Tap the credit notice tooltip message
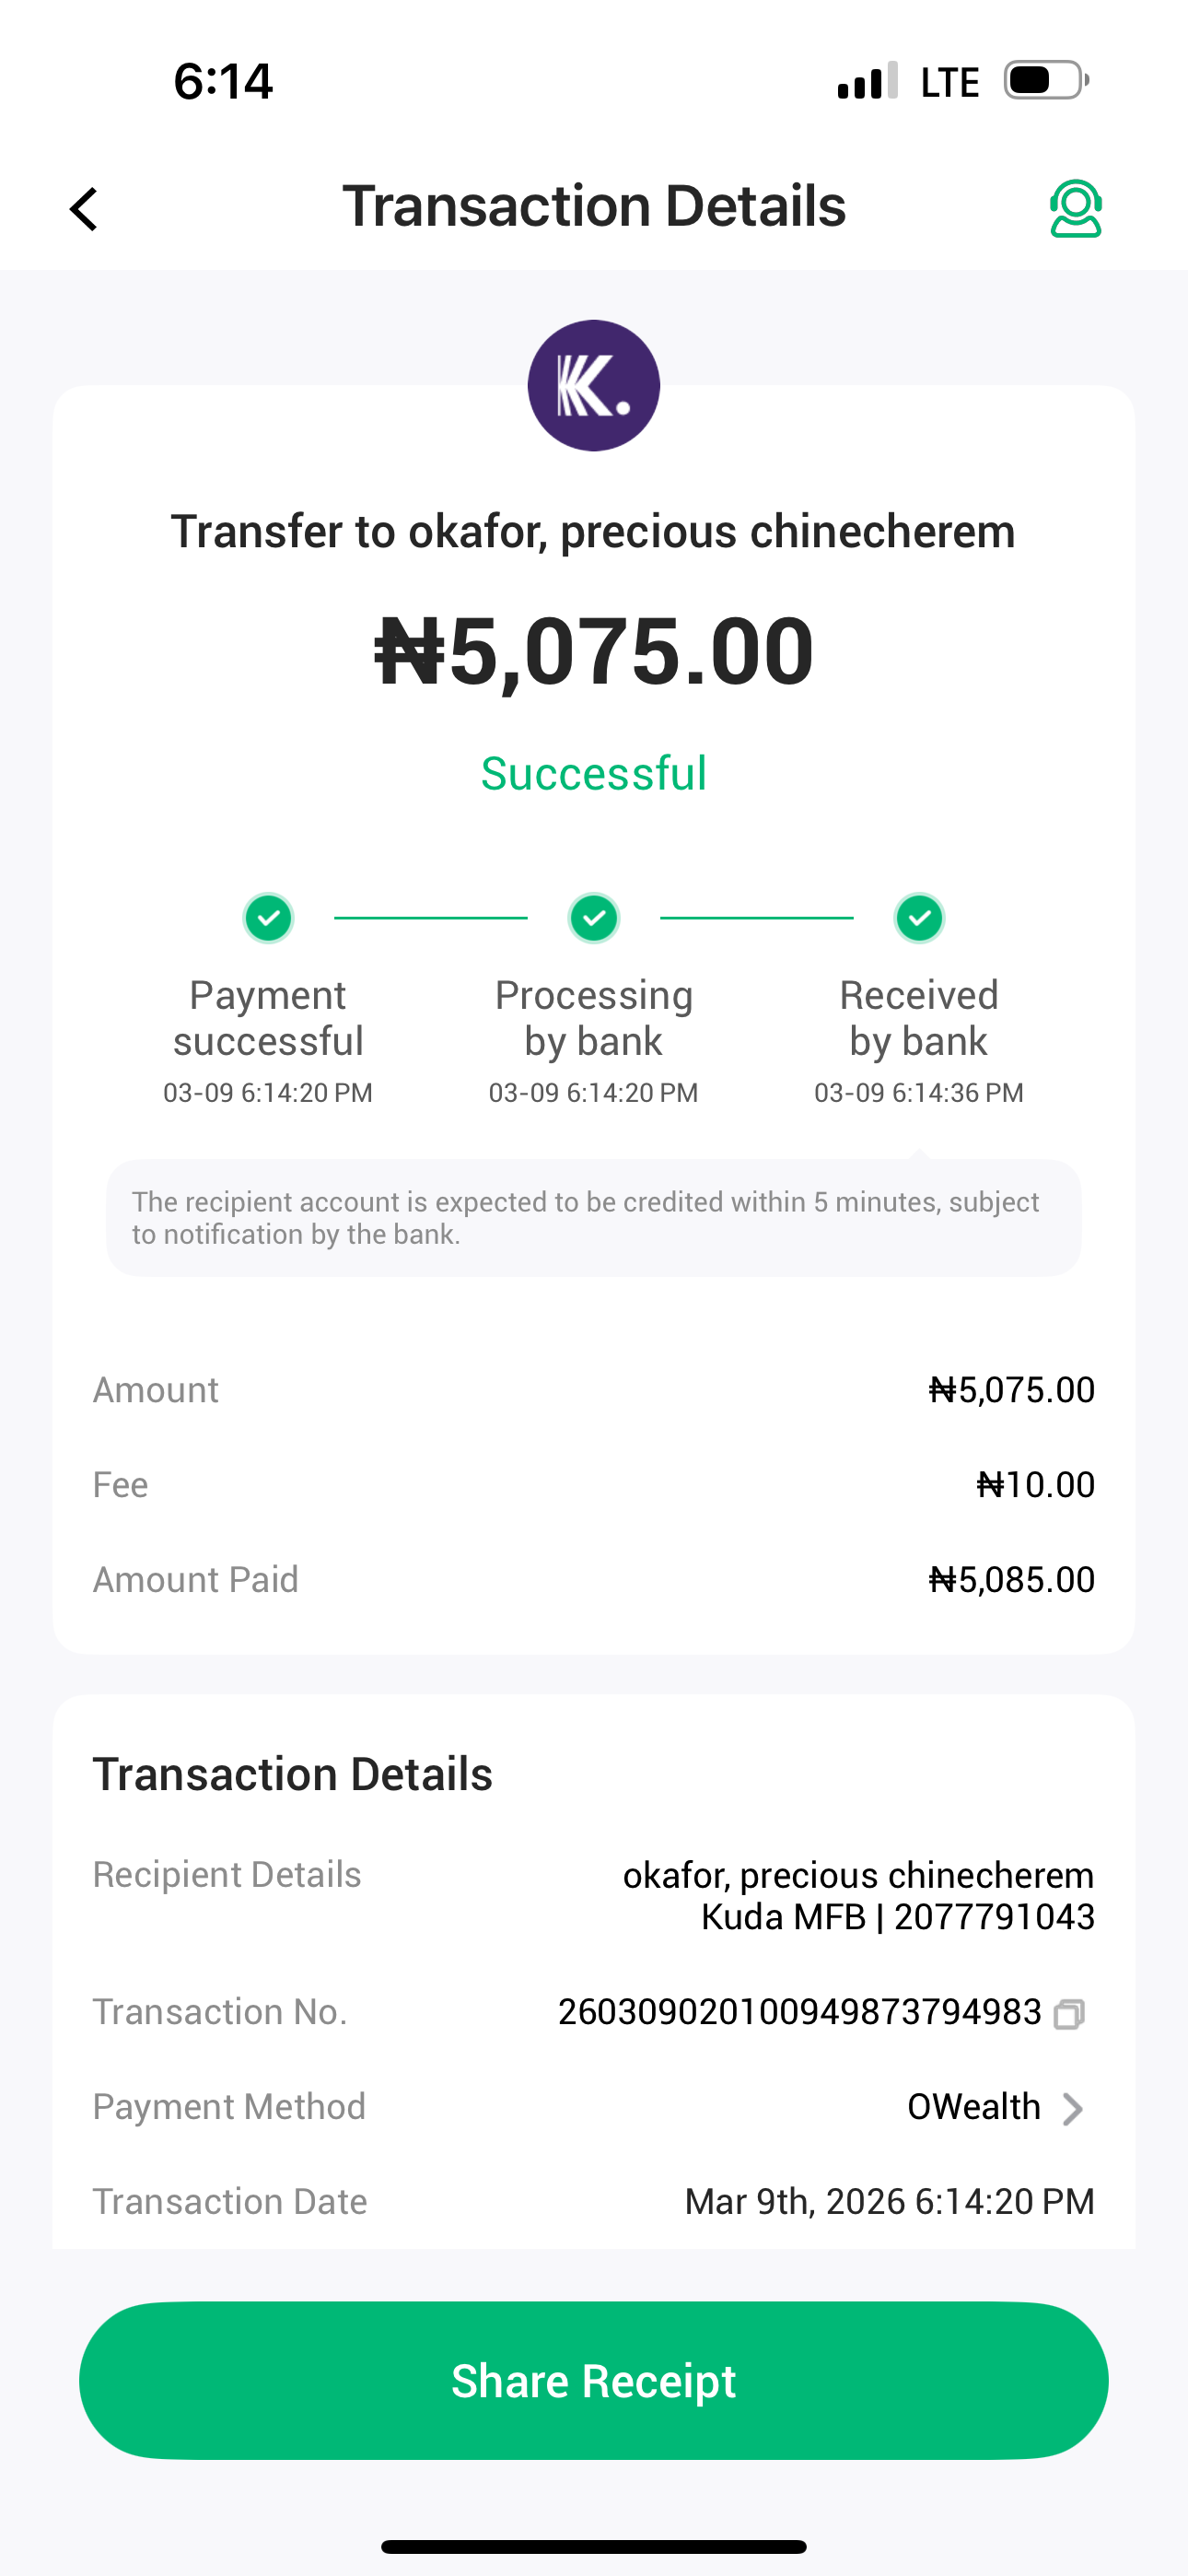This screenshot has width=1188, height=2576. pos(594,1218)
